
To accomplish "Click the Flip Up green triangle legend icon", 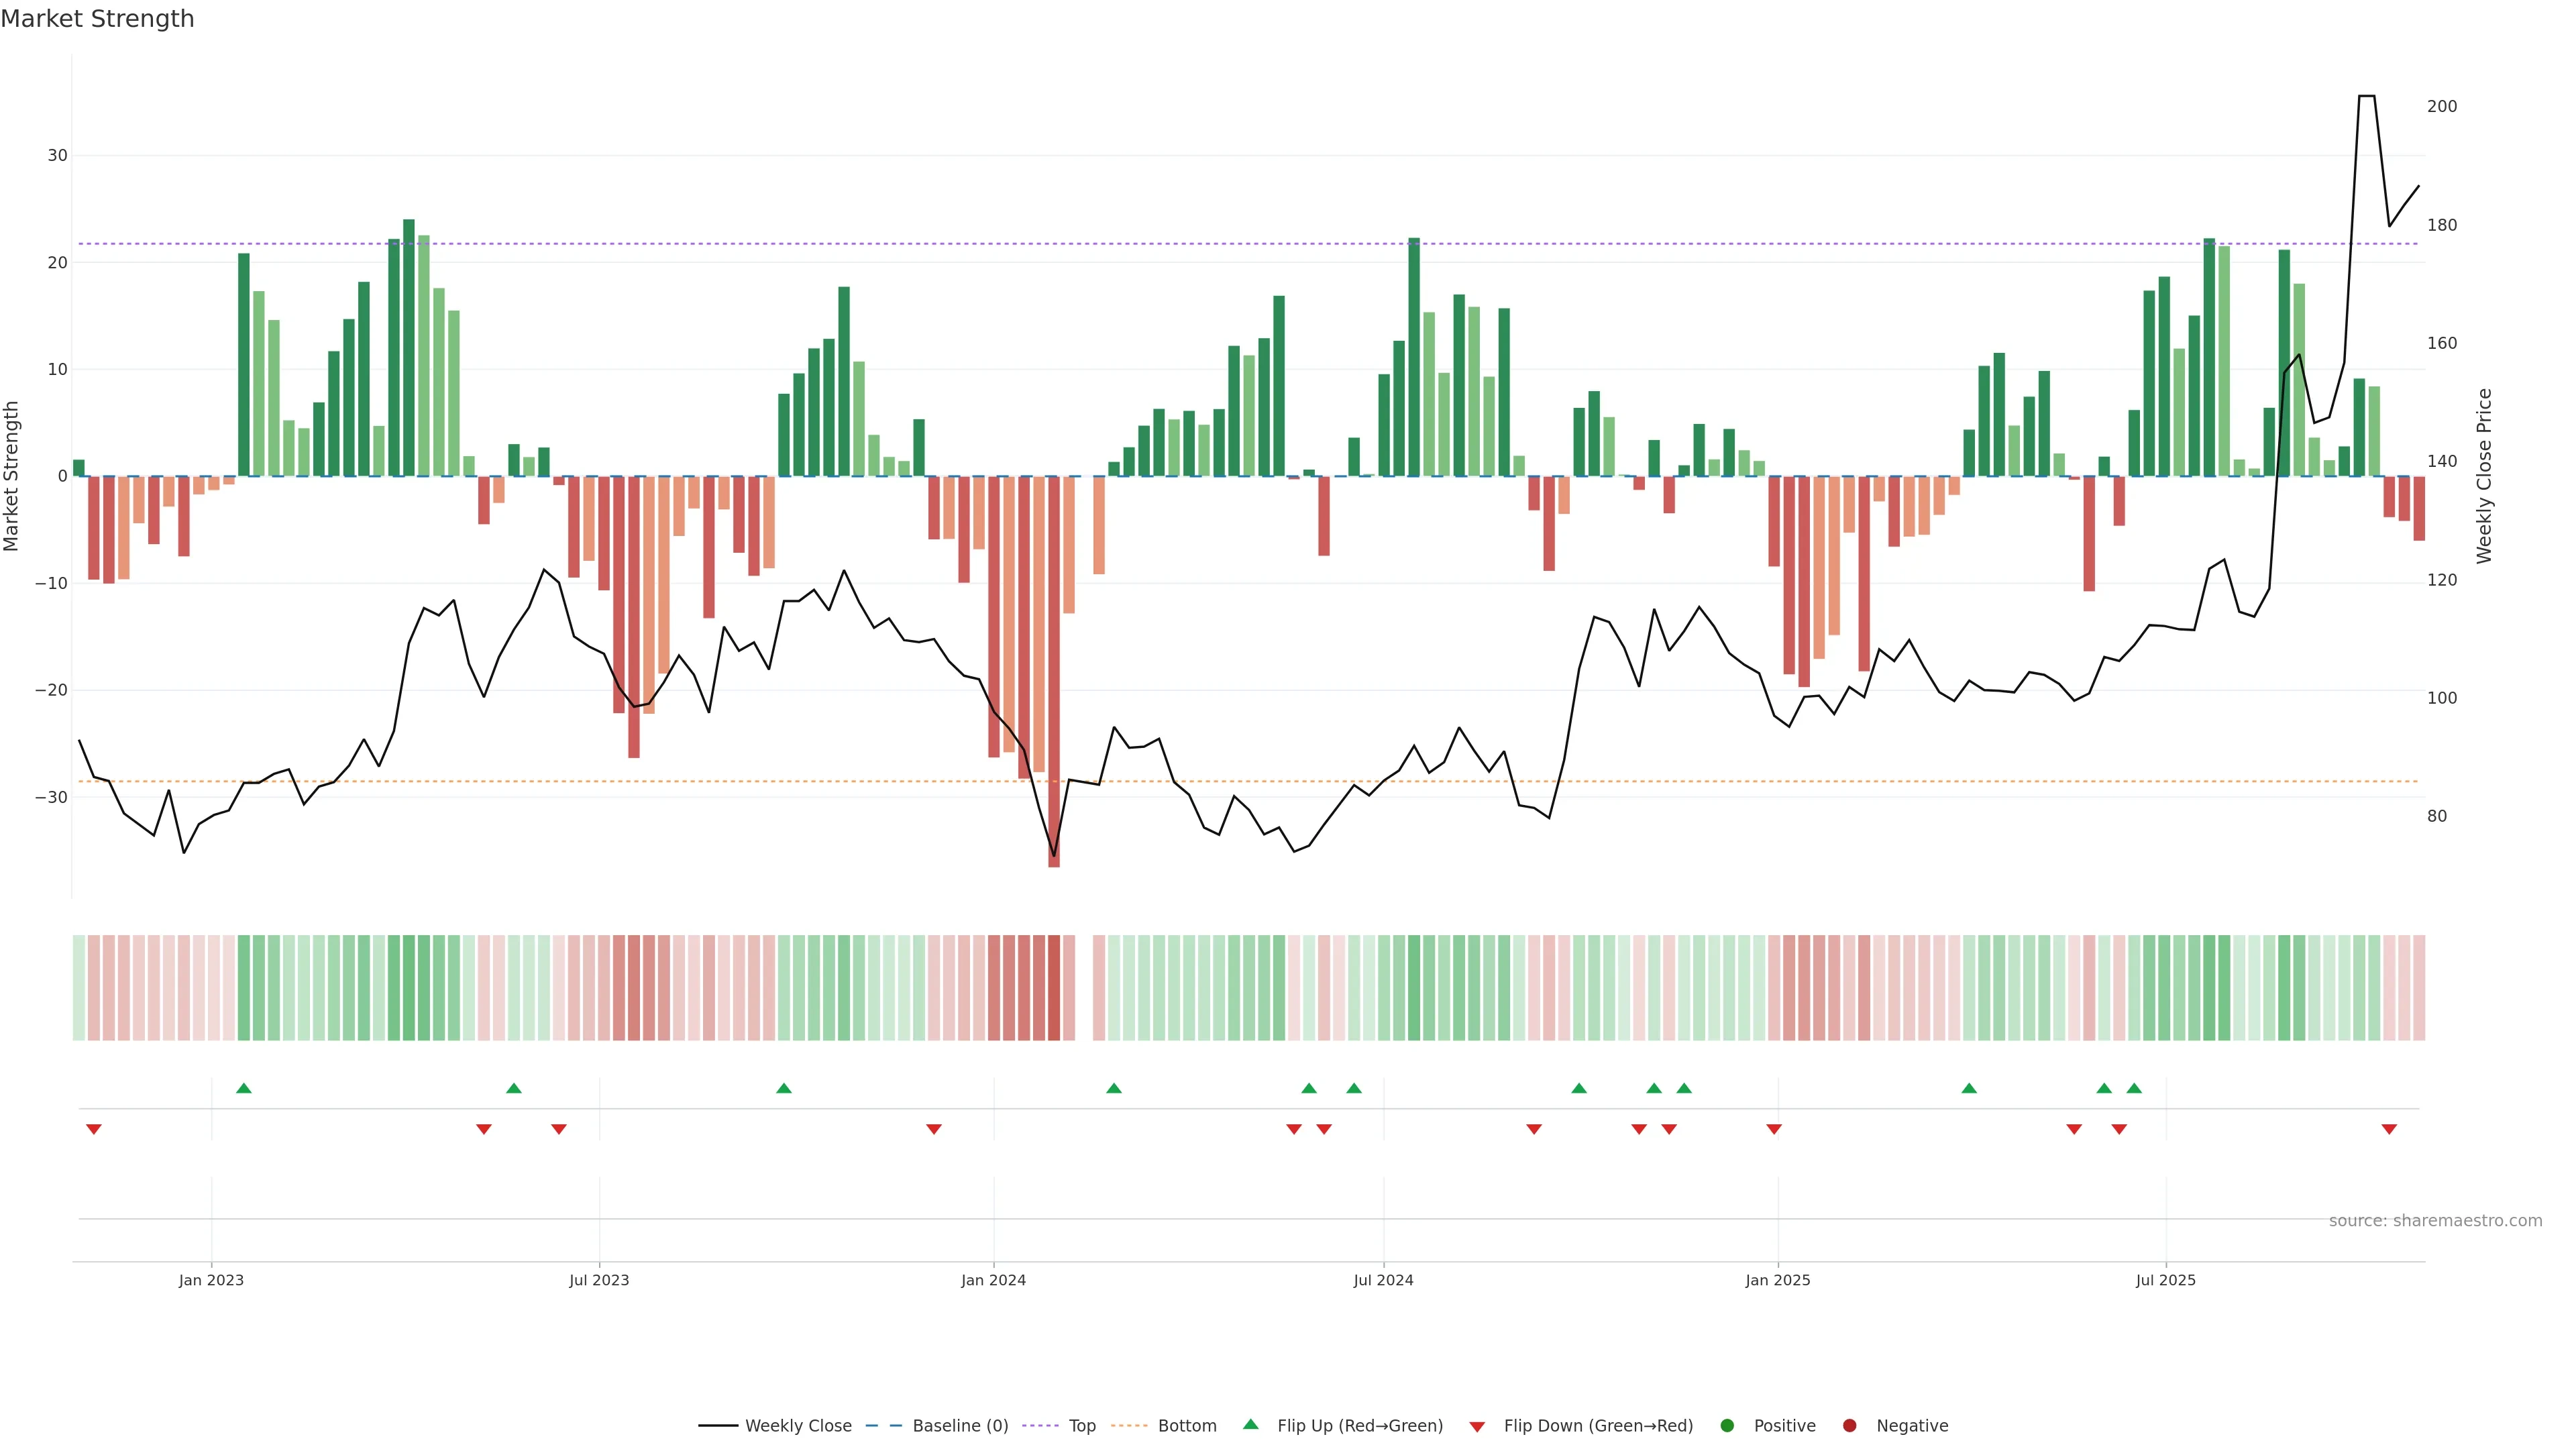I will 1250,1425.
